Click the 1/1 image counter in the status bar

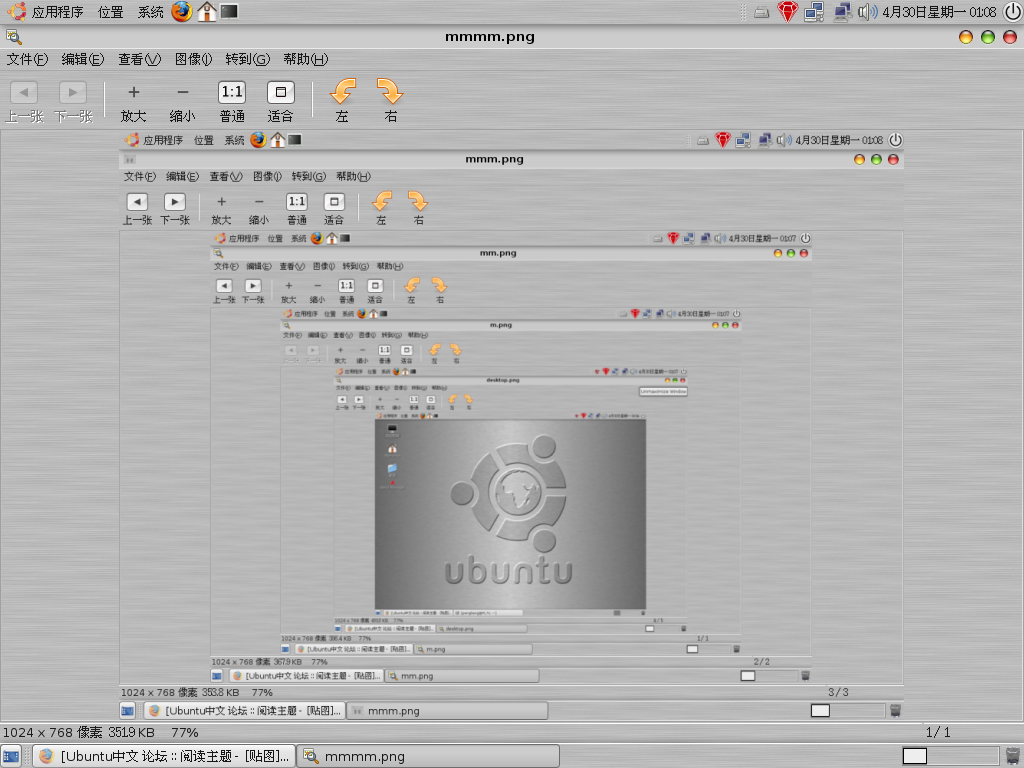[x=938, y=733]
